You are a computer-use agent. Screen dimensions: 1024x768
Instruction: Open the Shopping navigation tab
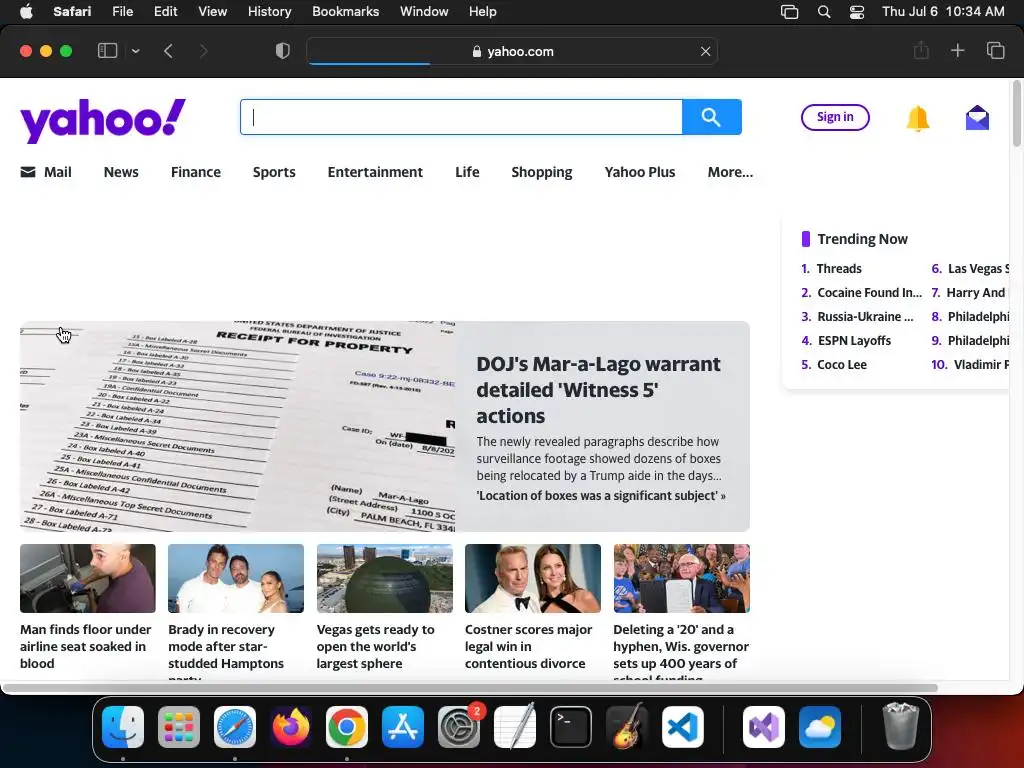tap(541, 172)
